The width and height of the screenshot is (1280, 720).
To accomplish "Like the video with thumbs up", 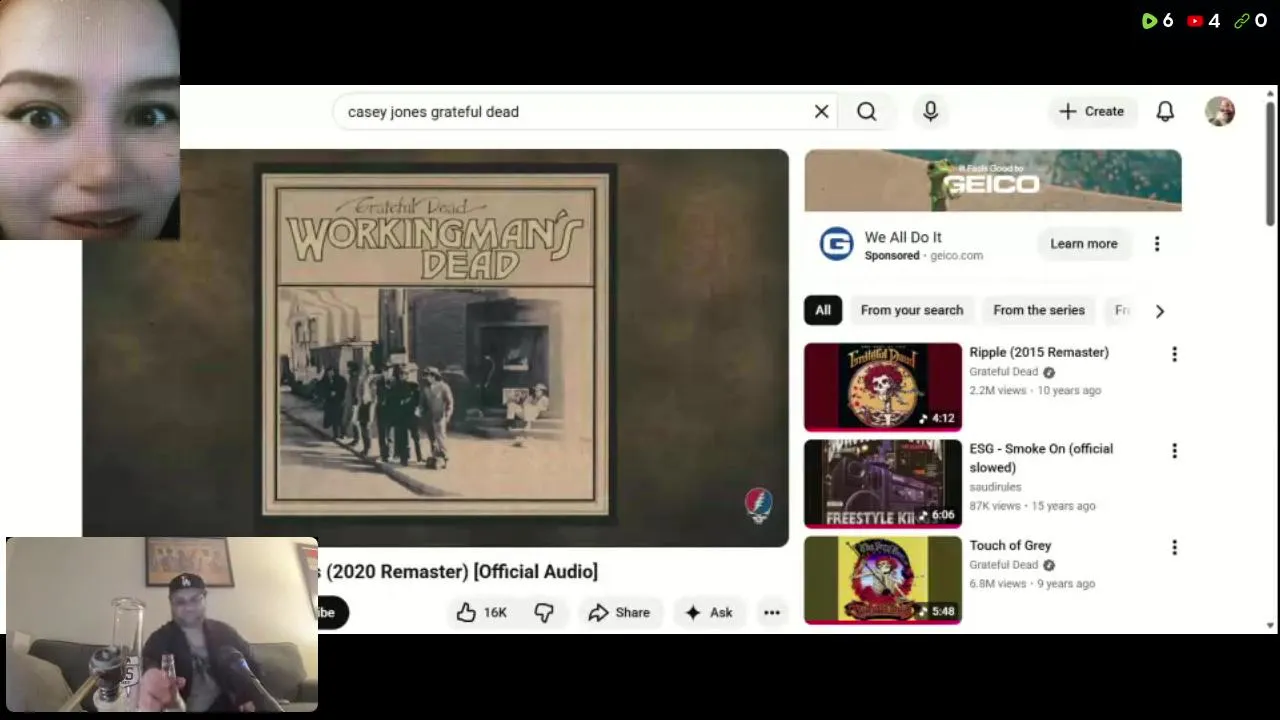I will tap(482, 613).
